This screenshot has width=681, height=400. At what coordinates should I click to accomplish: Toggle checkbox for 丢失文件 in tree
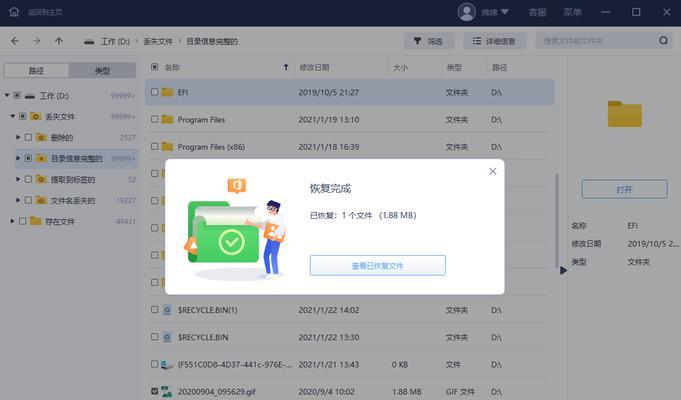(23, 116)
